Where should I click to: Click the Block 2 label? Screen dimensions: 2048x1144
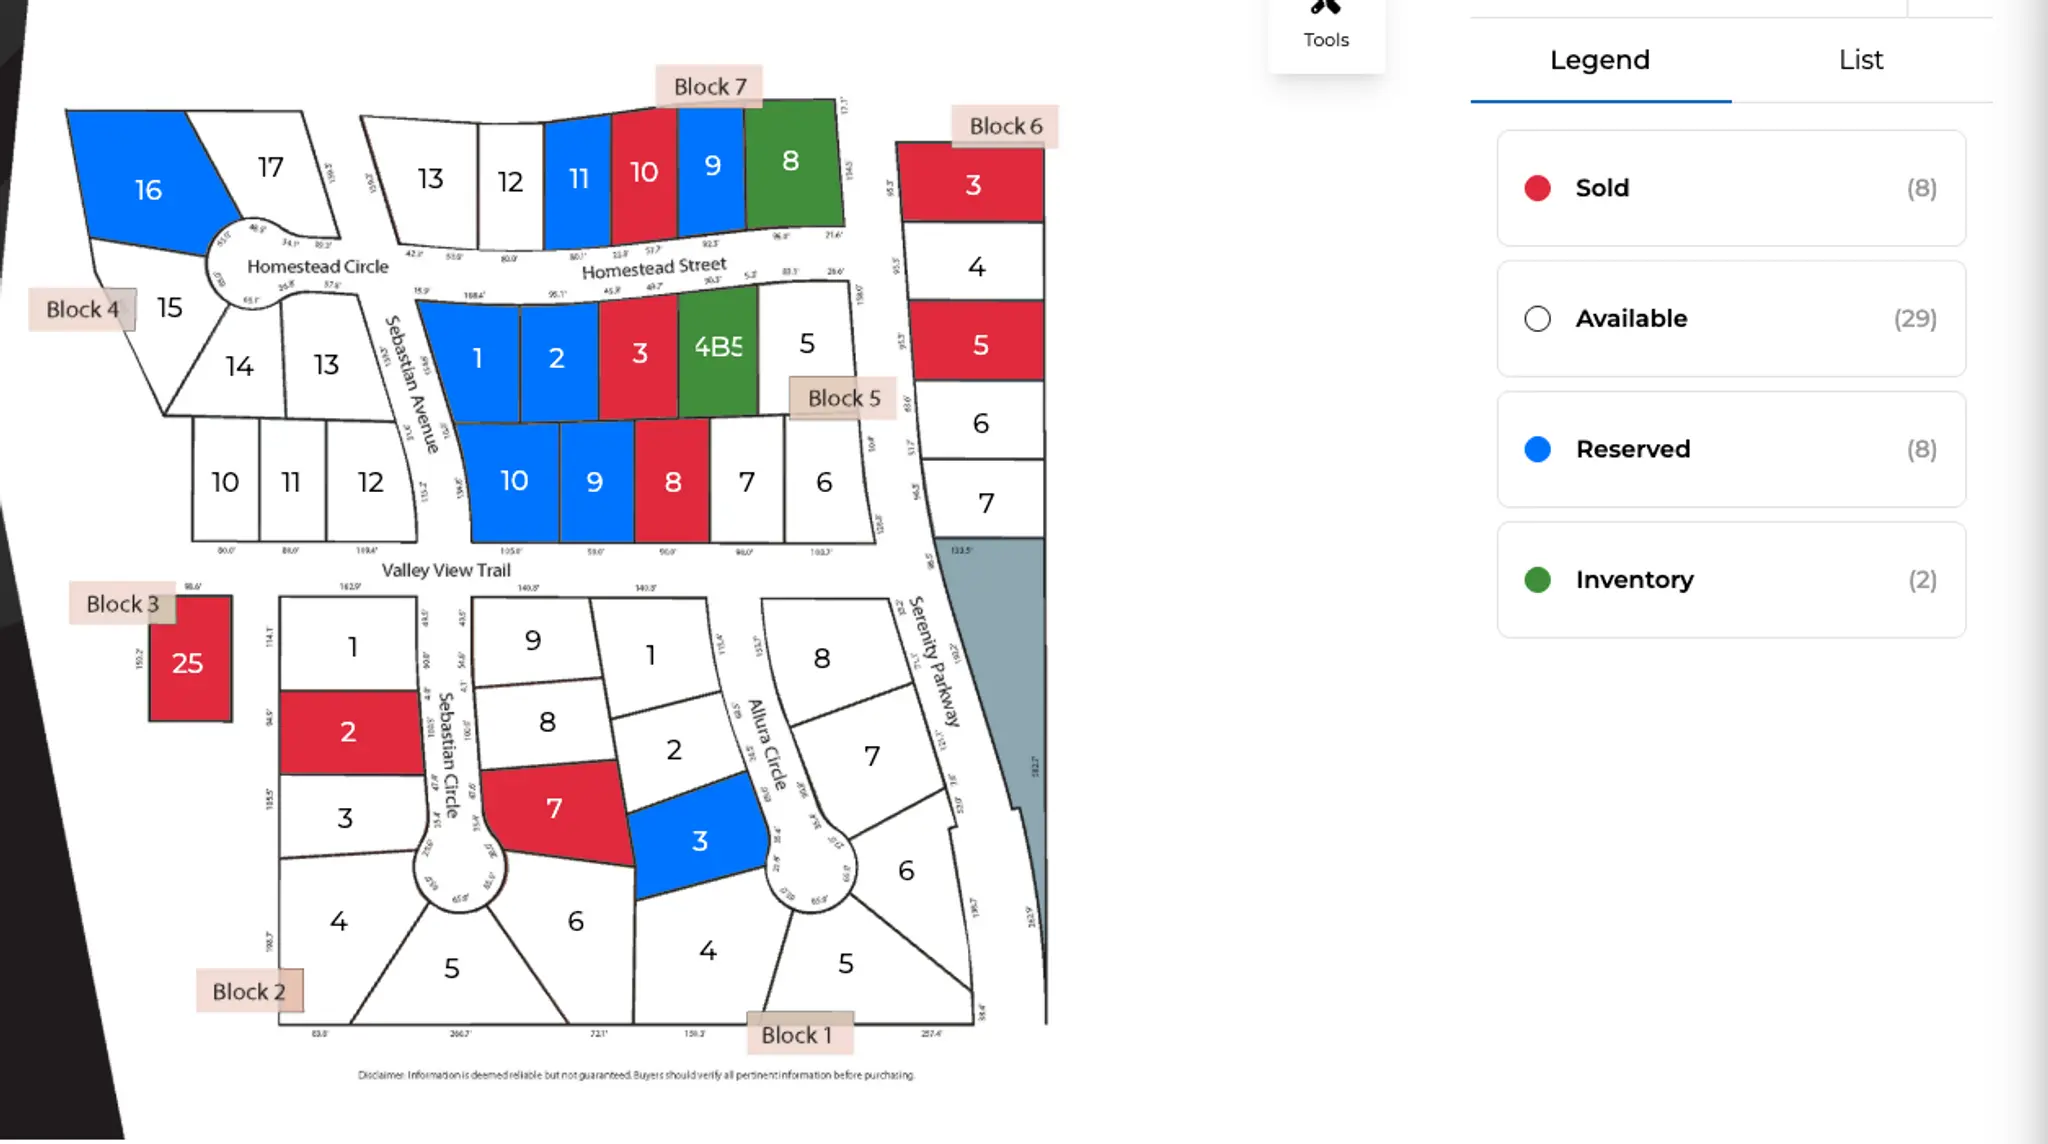click(x=249, y=991)
